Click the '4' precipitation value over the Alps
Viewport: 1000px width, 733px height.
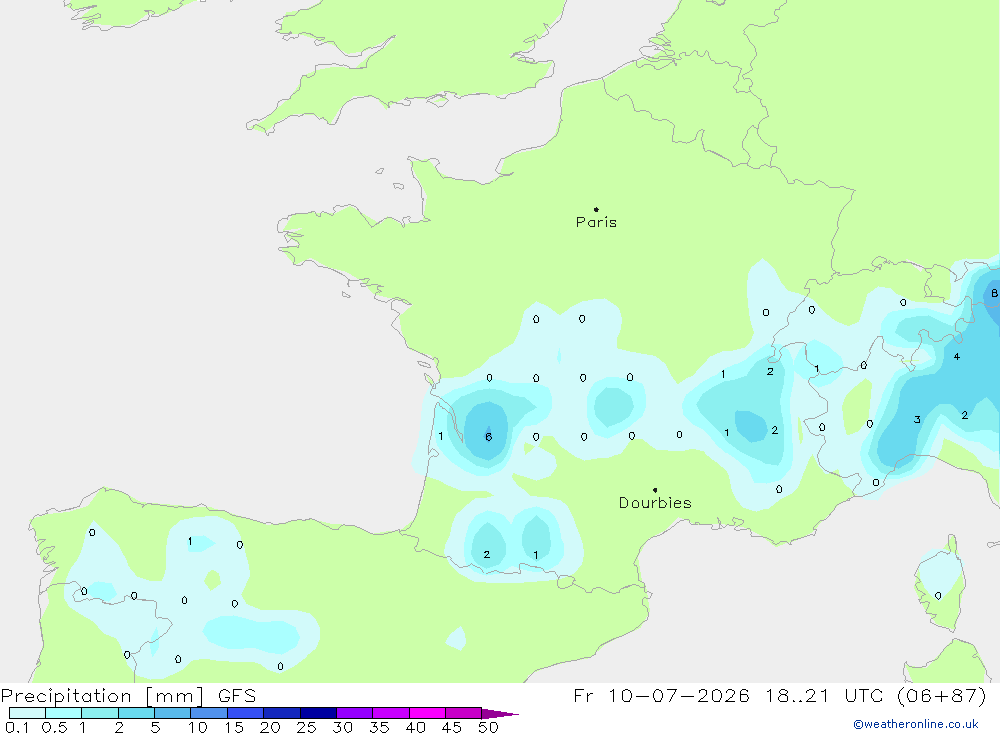pos(957,357)
